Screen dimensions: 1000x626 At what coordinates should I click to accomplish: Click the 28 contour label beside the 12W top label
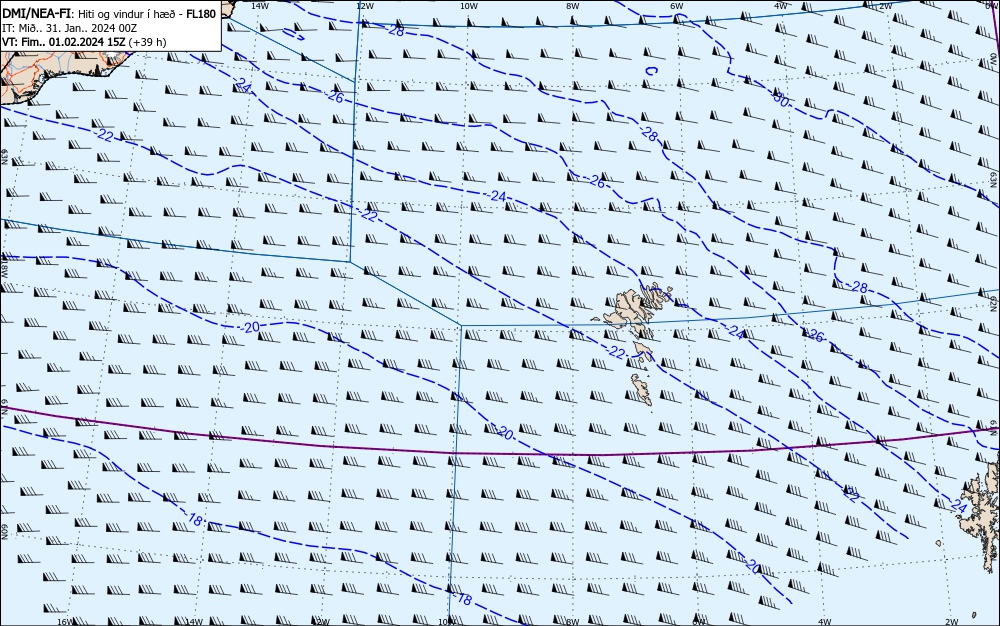tap(396, 30)
